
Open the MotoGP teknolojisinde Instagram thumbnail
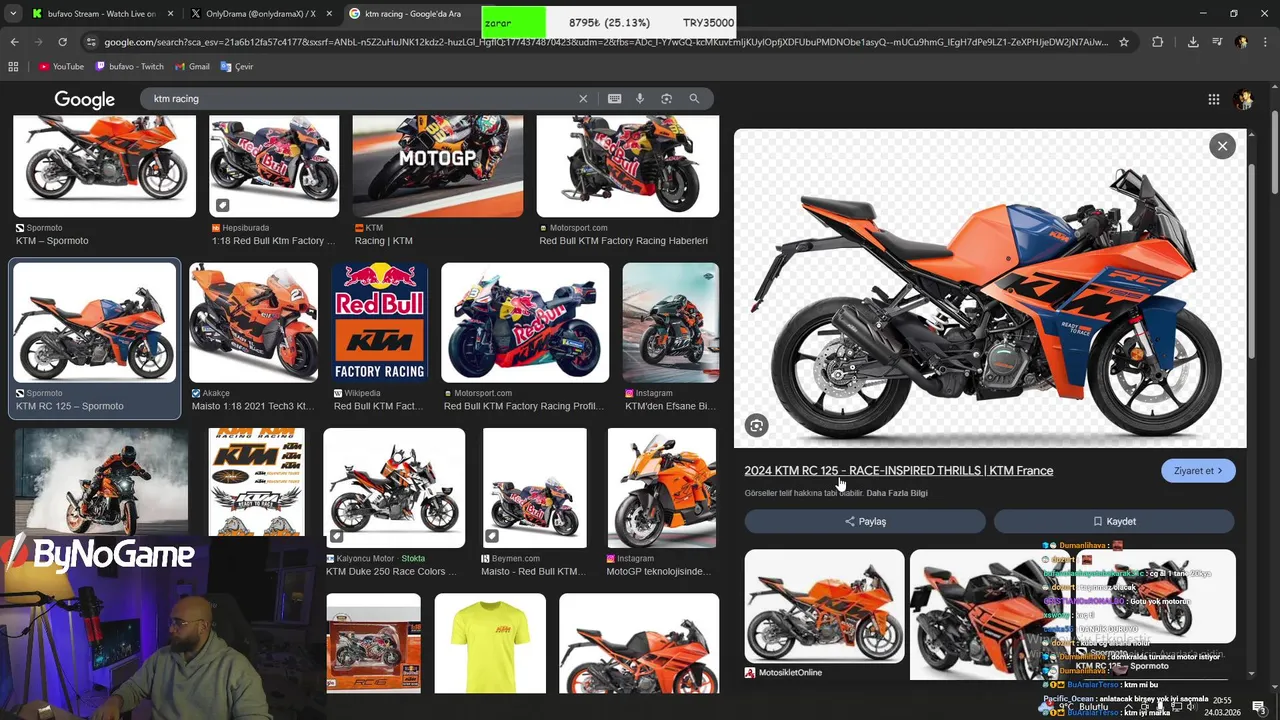pyautogui.click(x=661, y=488)
